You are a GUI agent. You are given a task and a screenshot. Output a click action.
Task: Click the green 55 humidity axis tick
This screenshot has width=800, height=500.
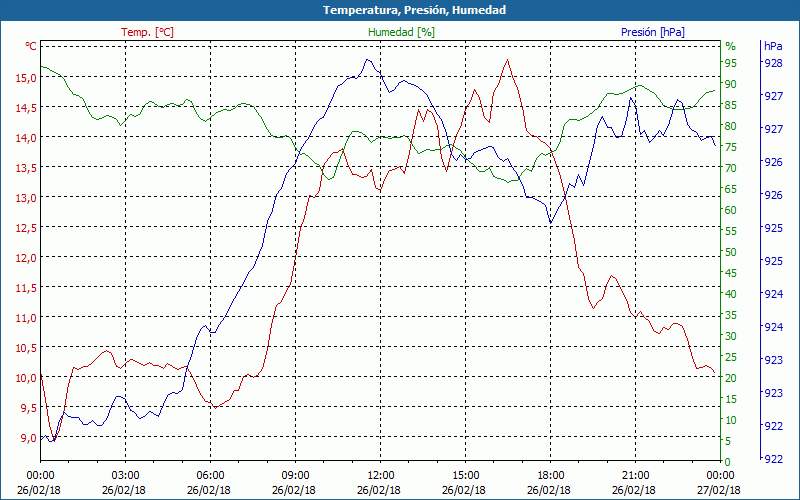coord(731,231)
